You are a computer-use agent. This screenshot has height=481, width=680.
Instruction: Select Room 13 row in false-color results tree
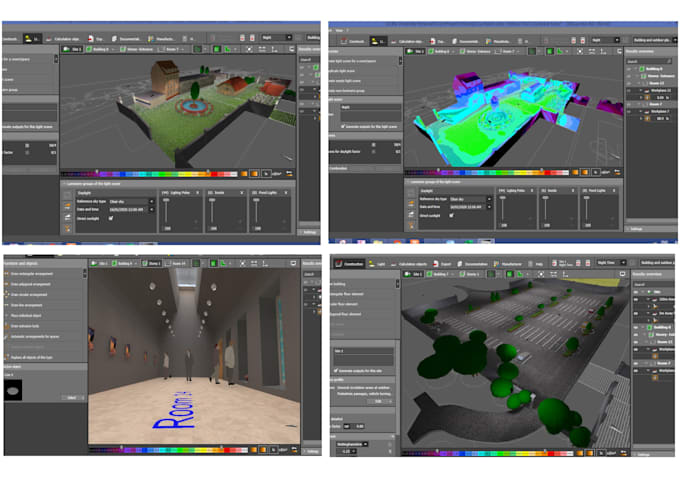(653, 83)
